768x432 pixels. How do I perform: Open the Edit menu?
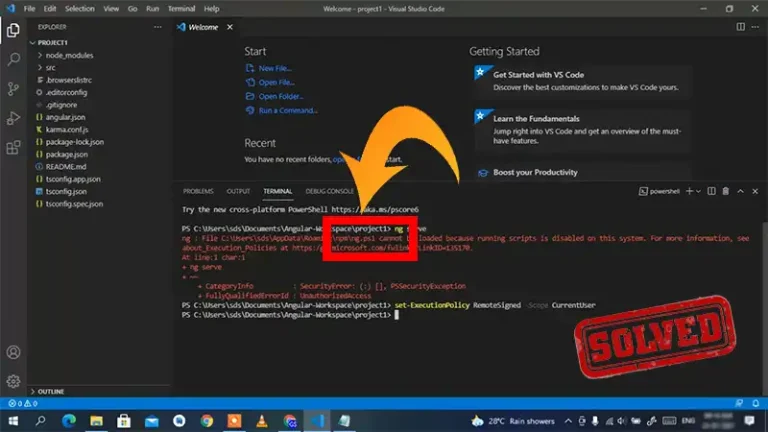tap(49, 9)
